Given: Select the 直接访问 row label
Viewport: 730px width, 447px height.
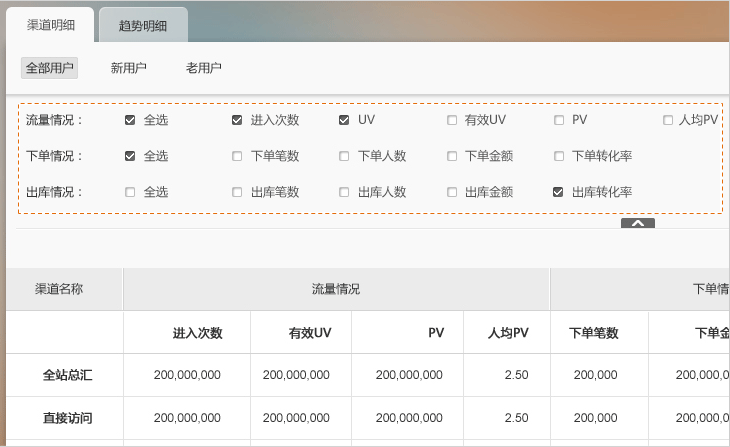Looking at the screenshot, I should (x=68, y=418).
